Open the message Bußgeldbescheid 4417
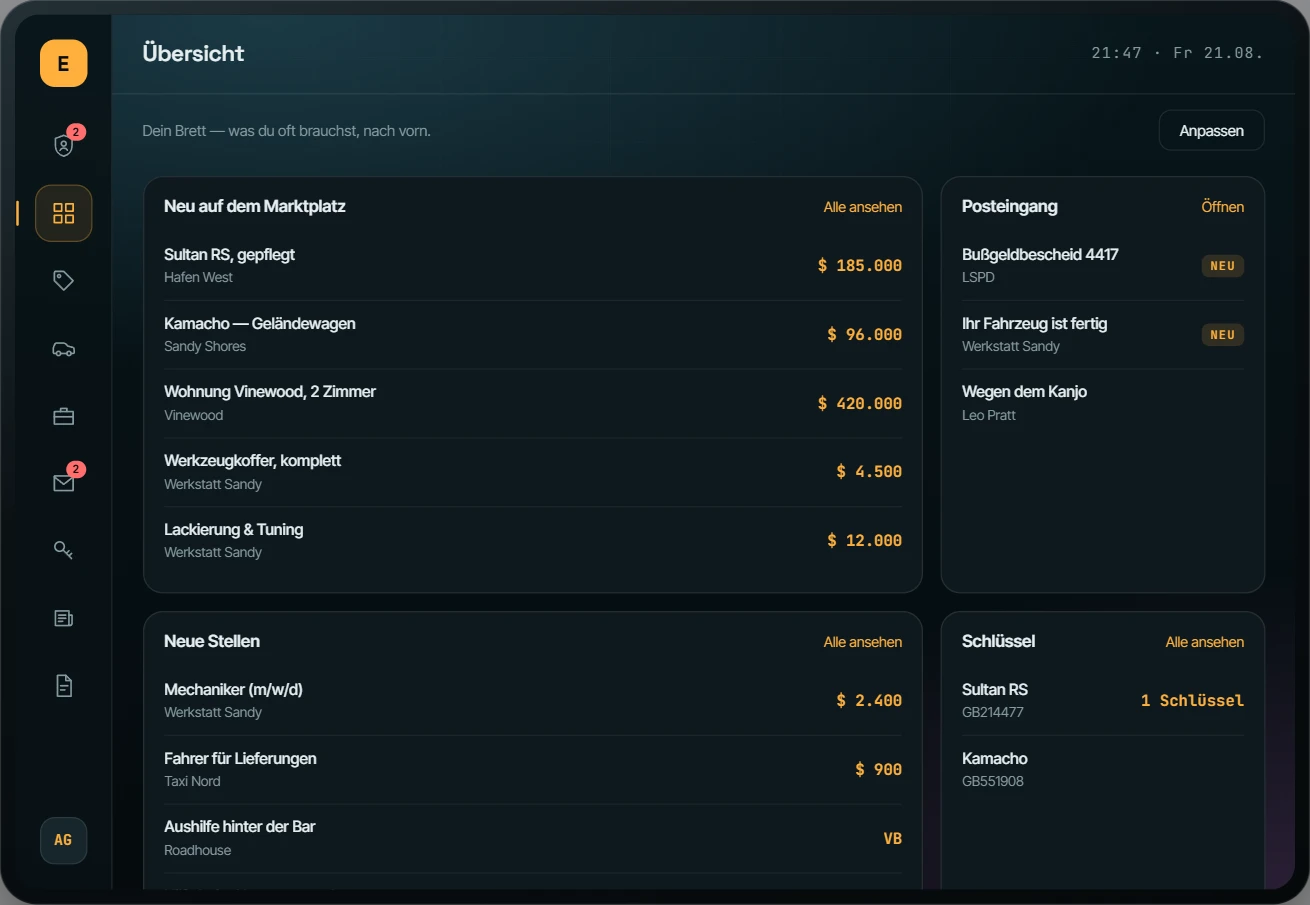The width and height of the screenshot is (1310, 905). pos(1103,266)
